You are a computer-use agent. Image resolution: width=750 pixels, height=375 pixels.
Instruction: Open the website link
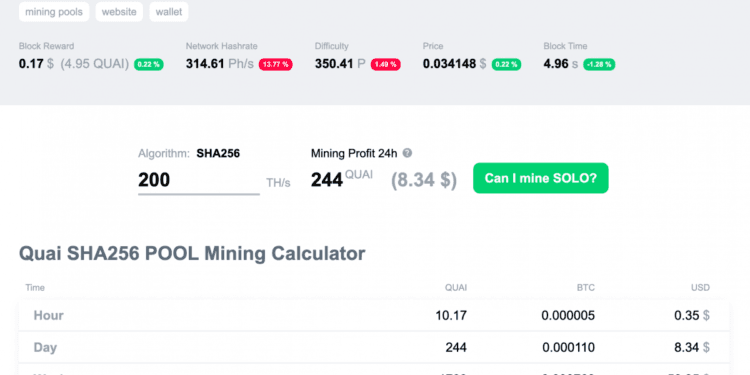click(x=119, y=12)
